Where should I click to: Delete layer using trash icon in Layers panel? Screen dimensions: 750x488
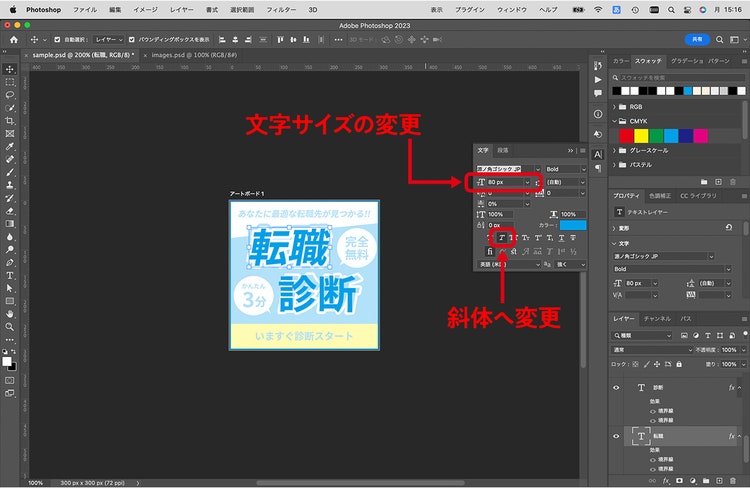pyautogui.click(x=733, y=480)
